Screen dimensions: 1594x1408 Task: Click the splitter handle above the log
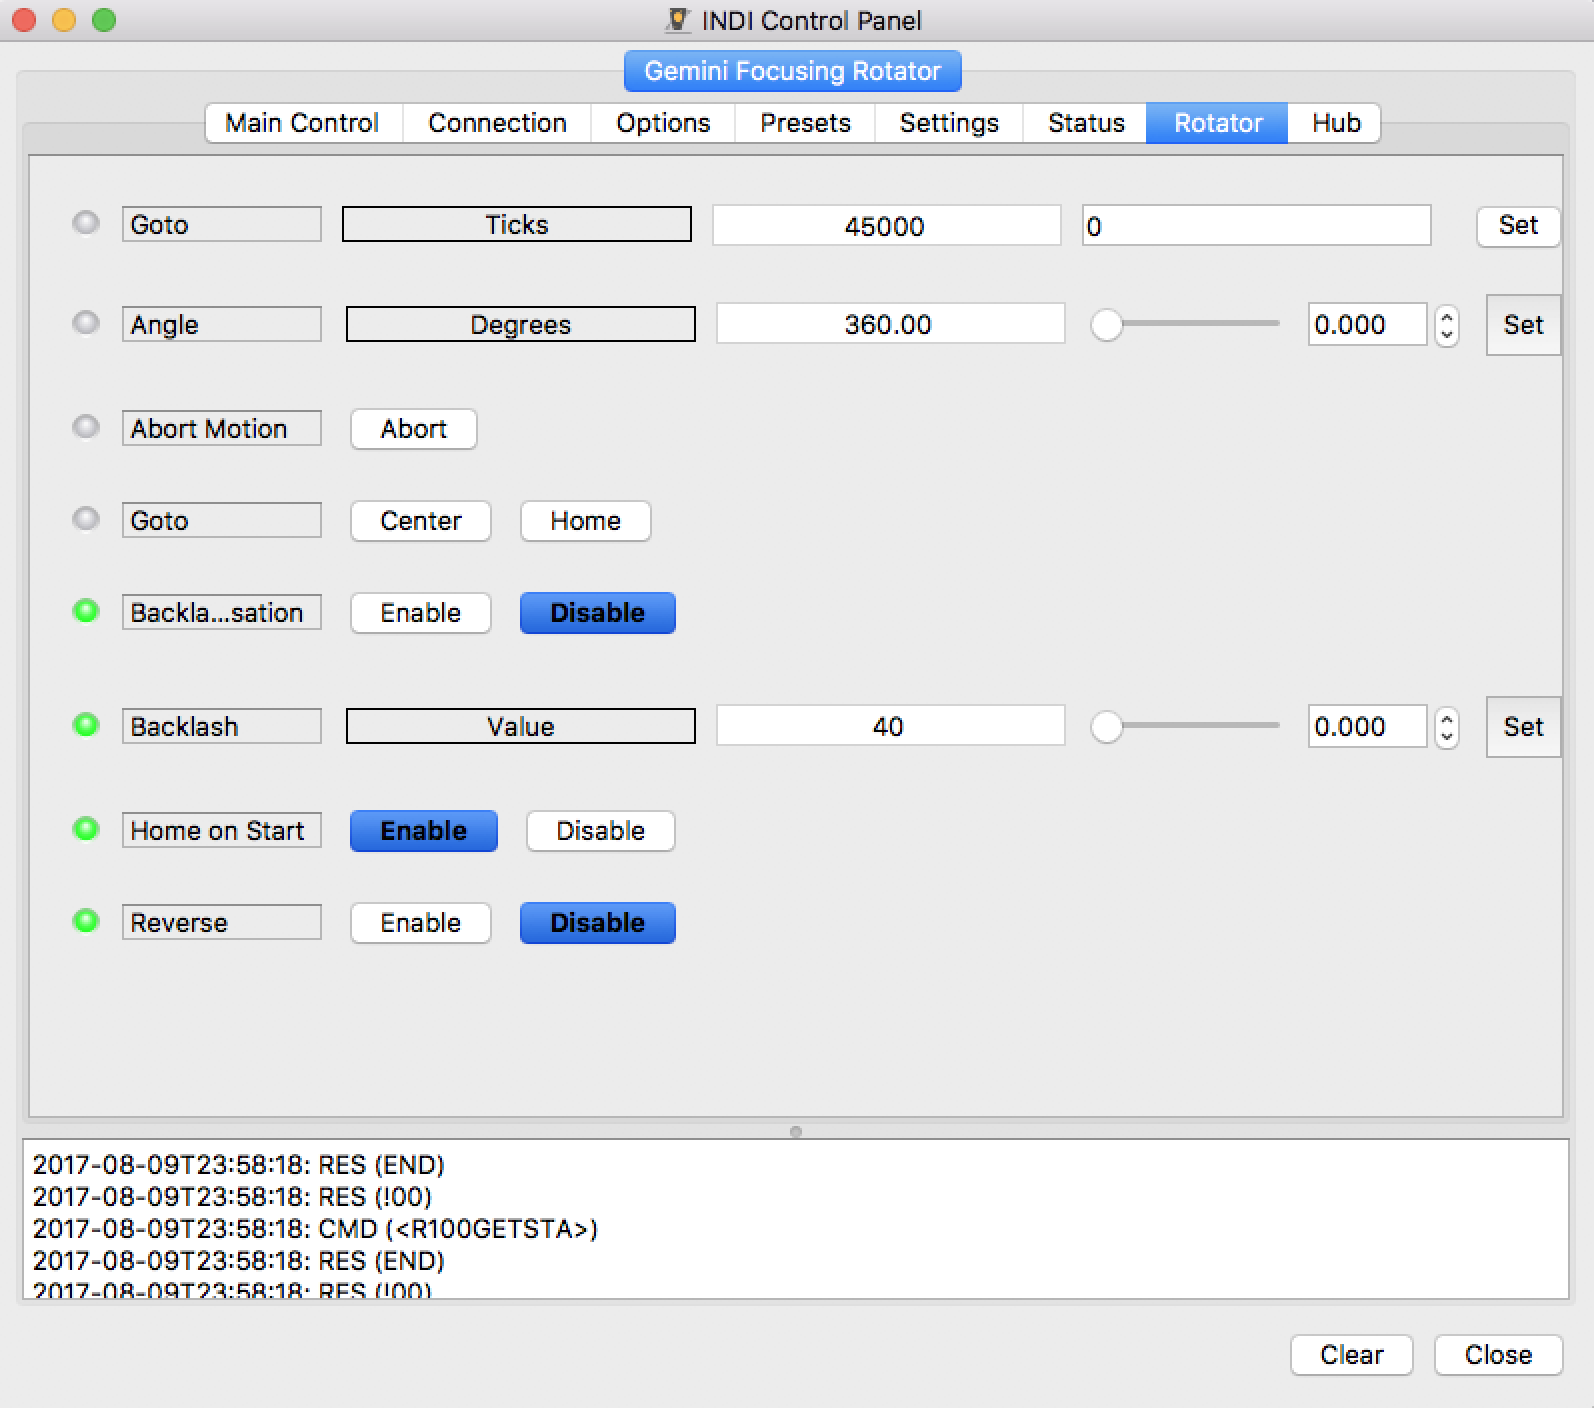(796, 1132)
